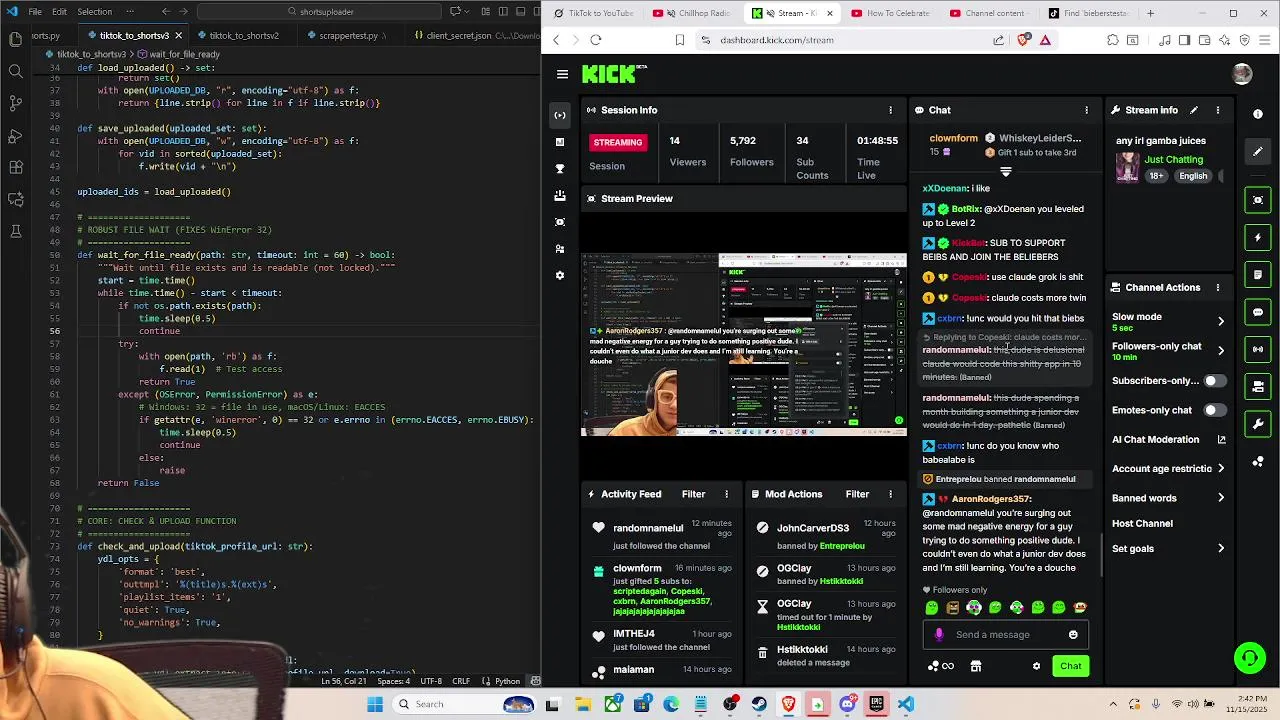Open chat settings gear beside Chat button
Screen dimensions: 1280x720
pos(1036,666)
